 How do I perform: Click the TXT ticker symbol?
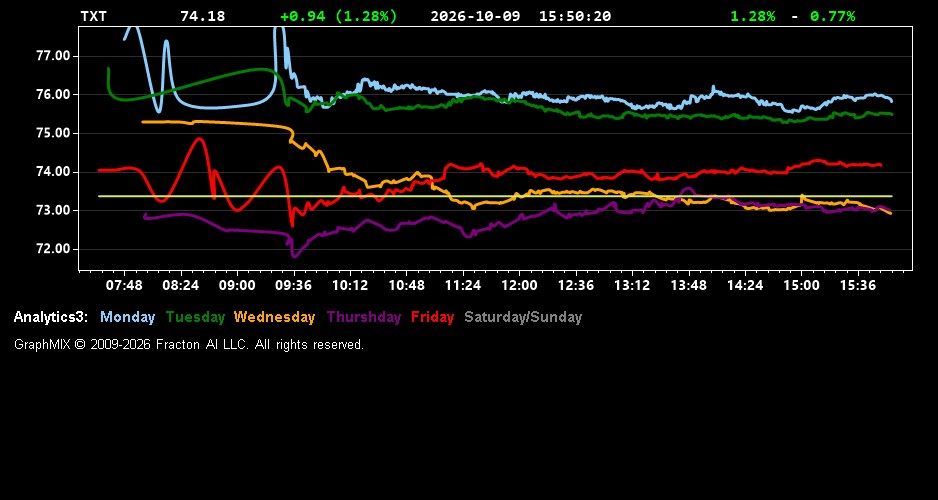click(93, 17)
